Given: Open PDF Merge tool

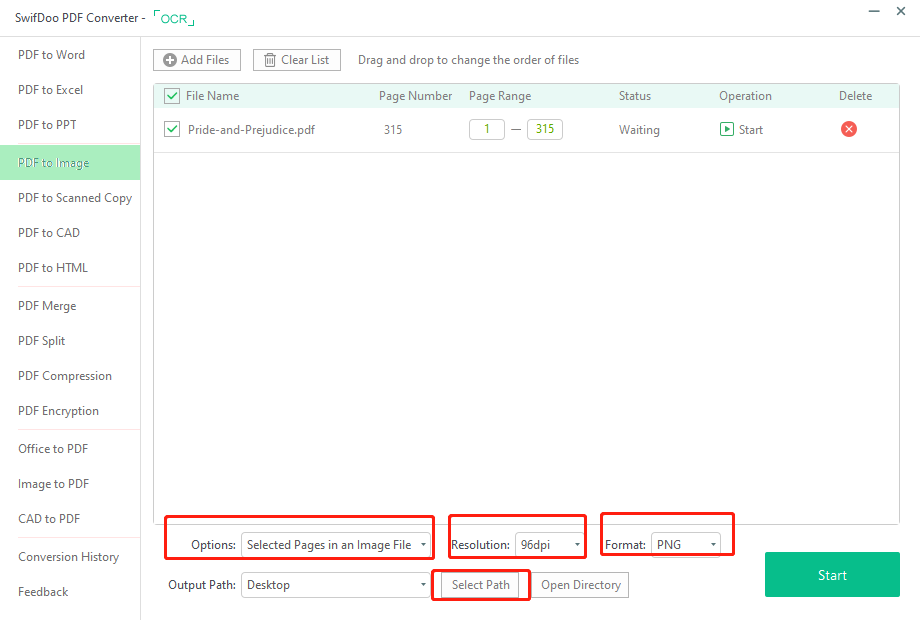Looking at the screenshot, I should (47, 306).
